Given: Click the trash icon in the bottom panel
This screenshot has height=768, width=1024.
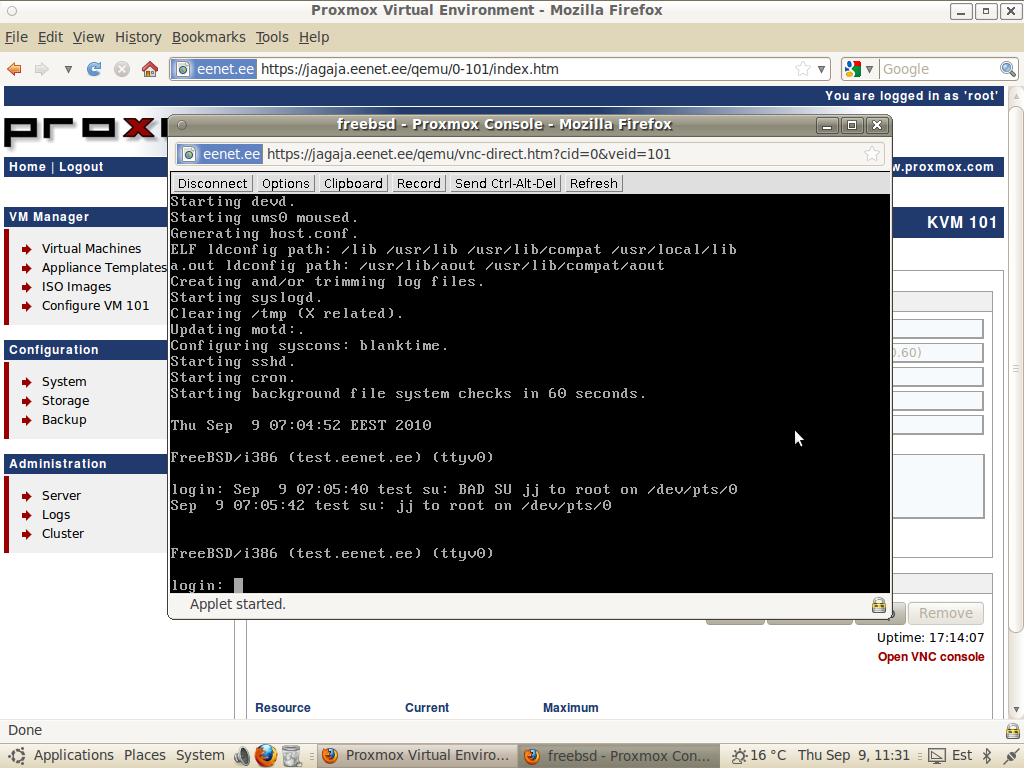Looking at the screenshot, I should [x=291, y=756].
